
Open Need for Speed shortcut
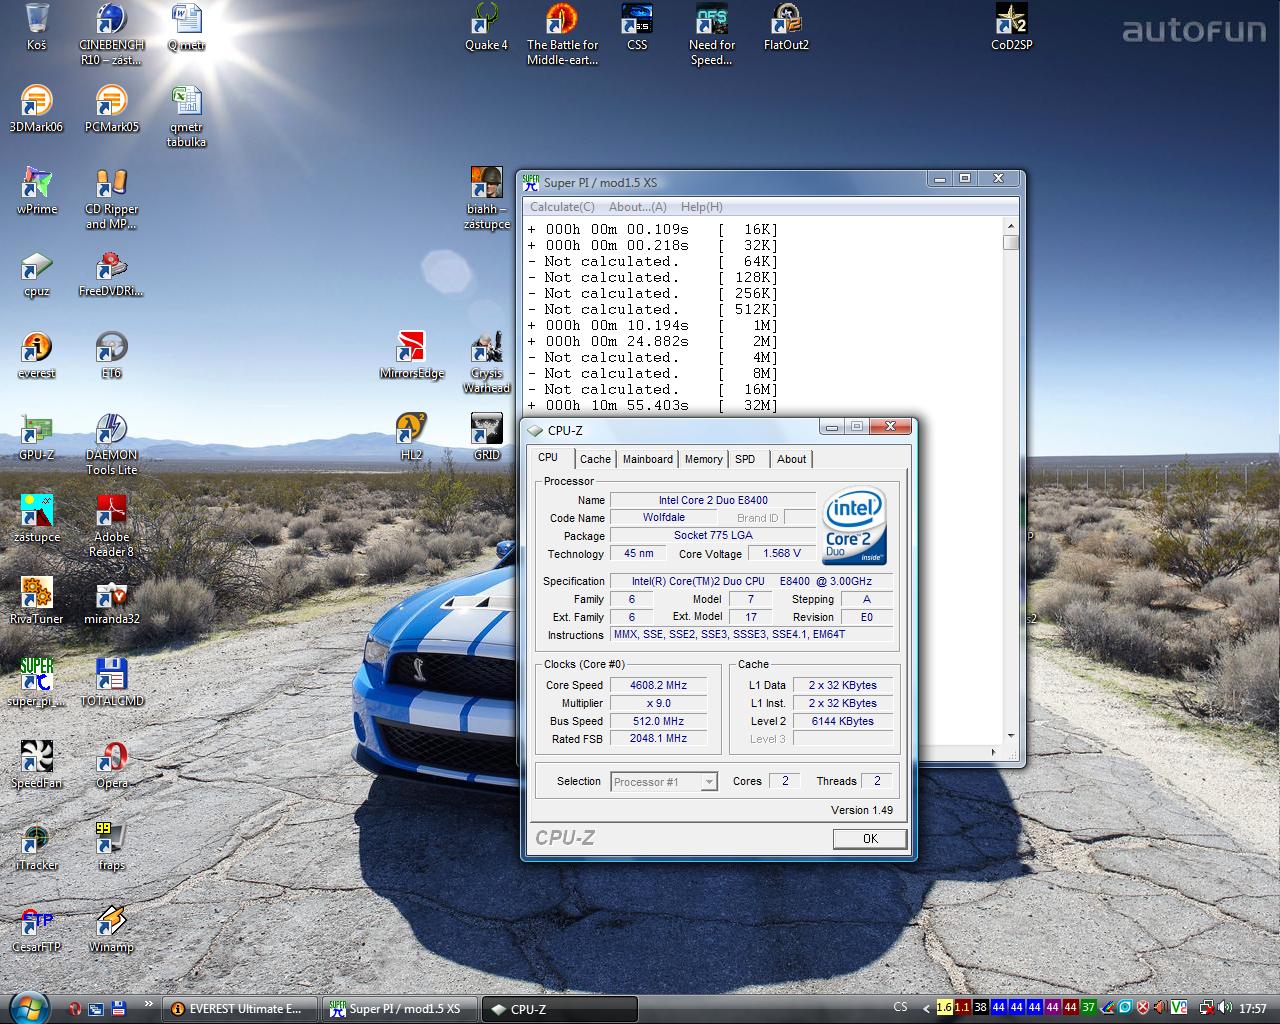(x=712, y=34)
